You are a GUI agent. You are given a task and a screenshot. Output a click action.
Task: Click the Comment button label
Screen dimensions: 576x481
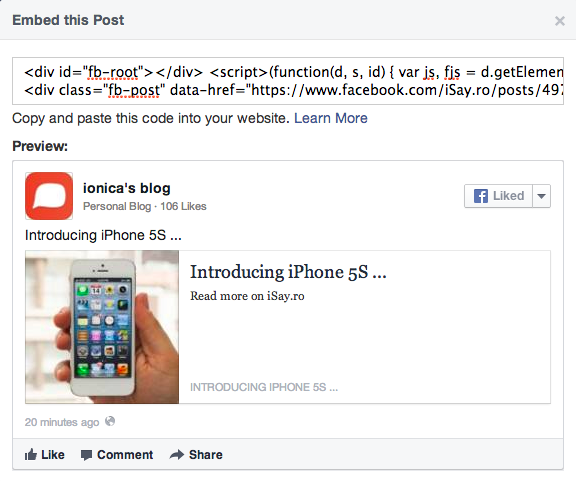[x=125, y=455]
